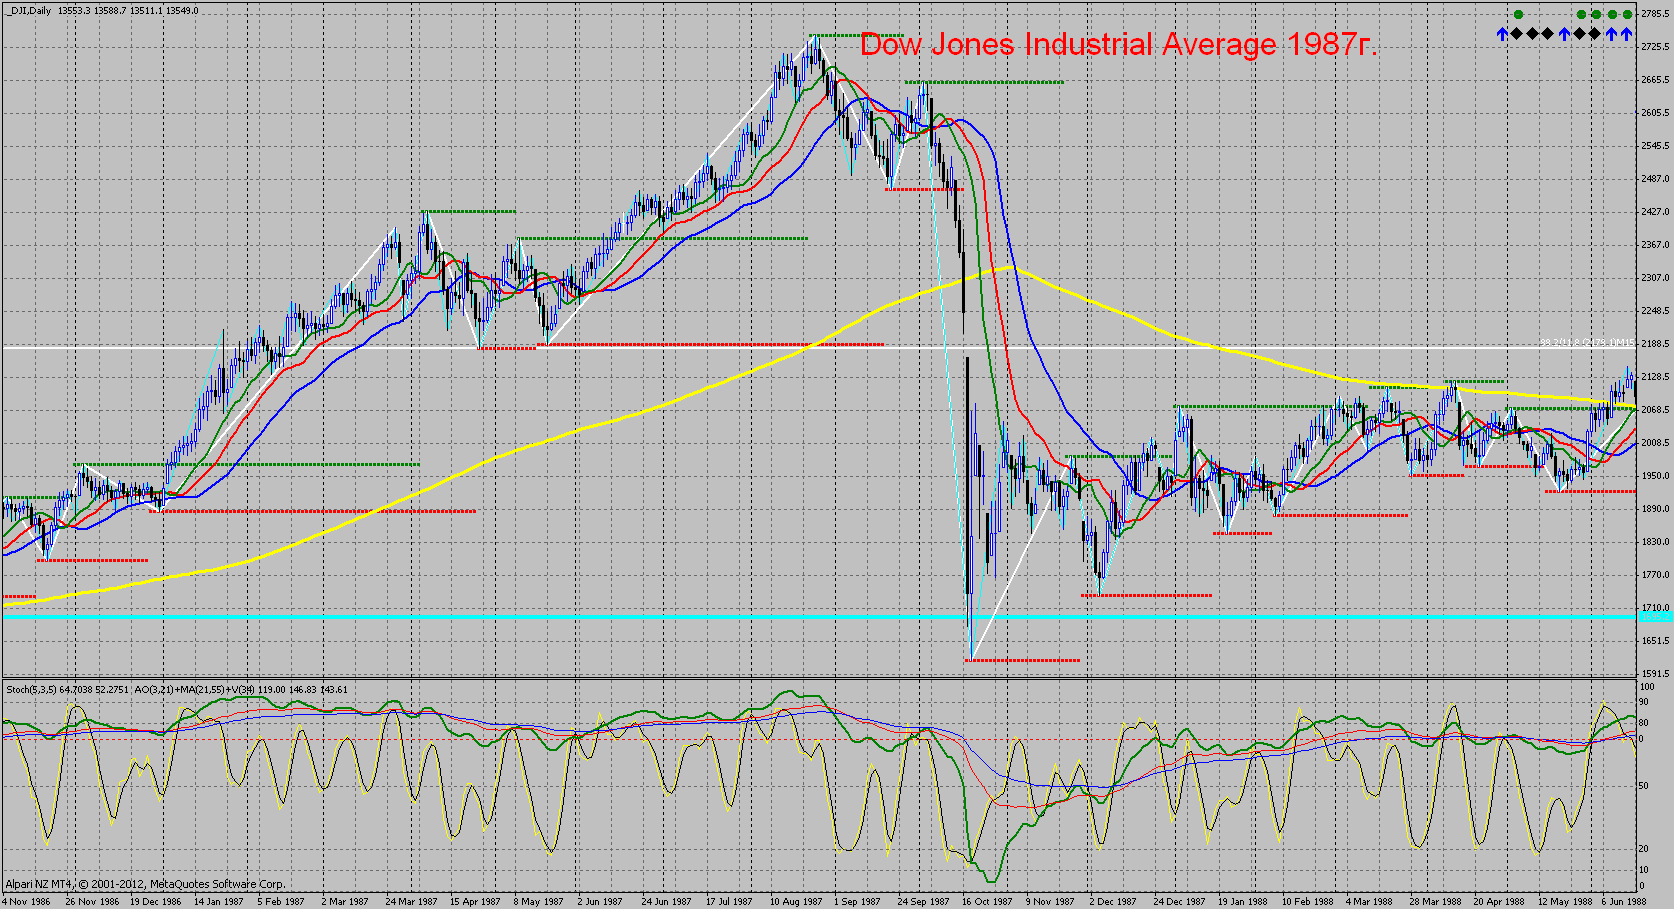This screenshot has width=1674, height=909.
Task: Click the '10 Aug 1987' date label
Action: 796,902
